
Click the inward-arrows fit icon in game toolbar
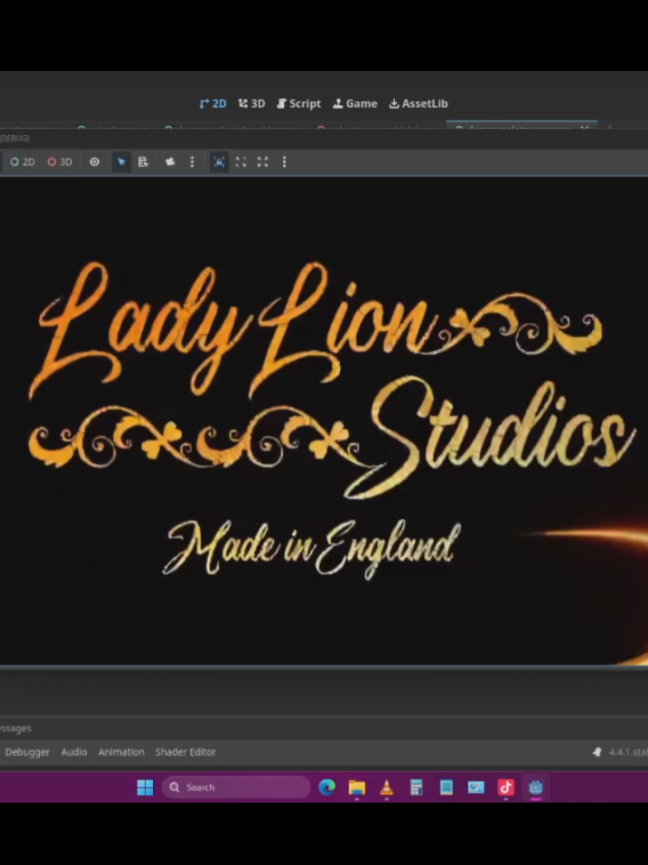pyautogui.click(x=263, y=162)
